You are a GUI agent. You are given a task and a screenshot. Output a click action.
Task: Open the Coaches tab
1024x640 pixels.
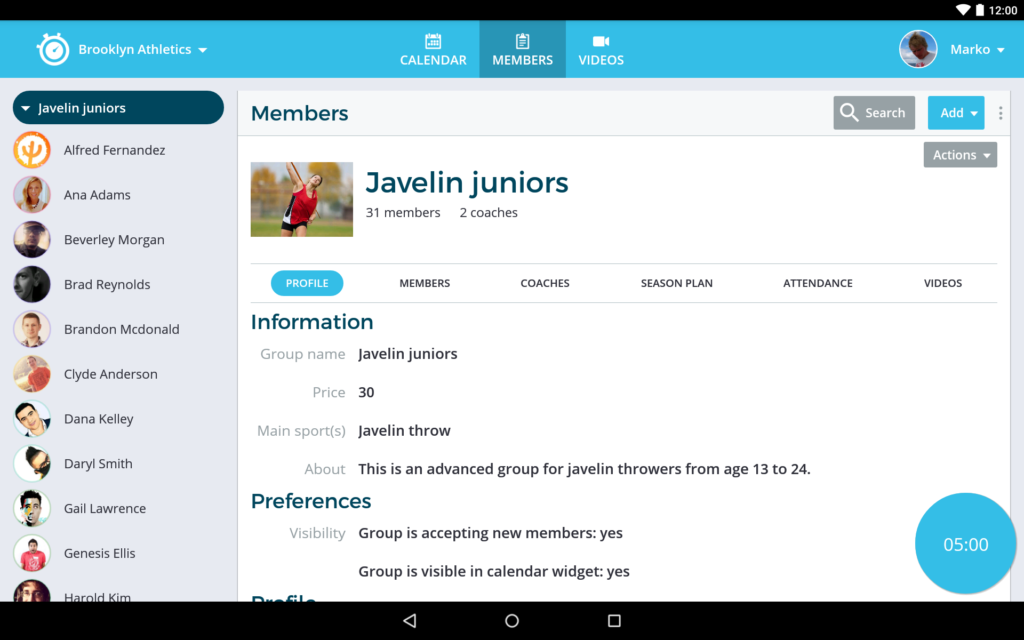coord(545,283)
